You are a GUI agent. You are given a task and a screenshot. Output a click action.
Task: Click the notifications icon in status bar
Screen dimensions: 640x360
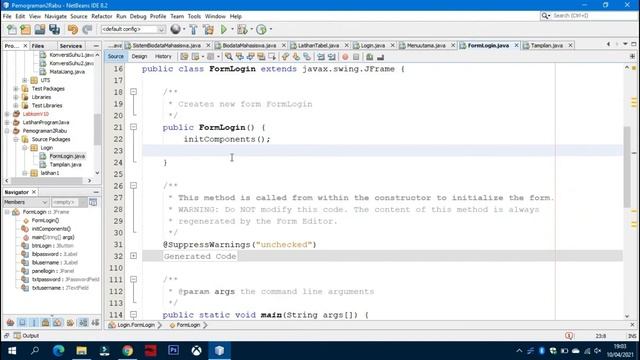569,336
